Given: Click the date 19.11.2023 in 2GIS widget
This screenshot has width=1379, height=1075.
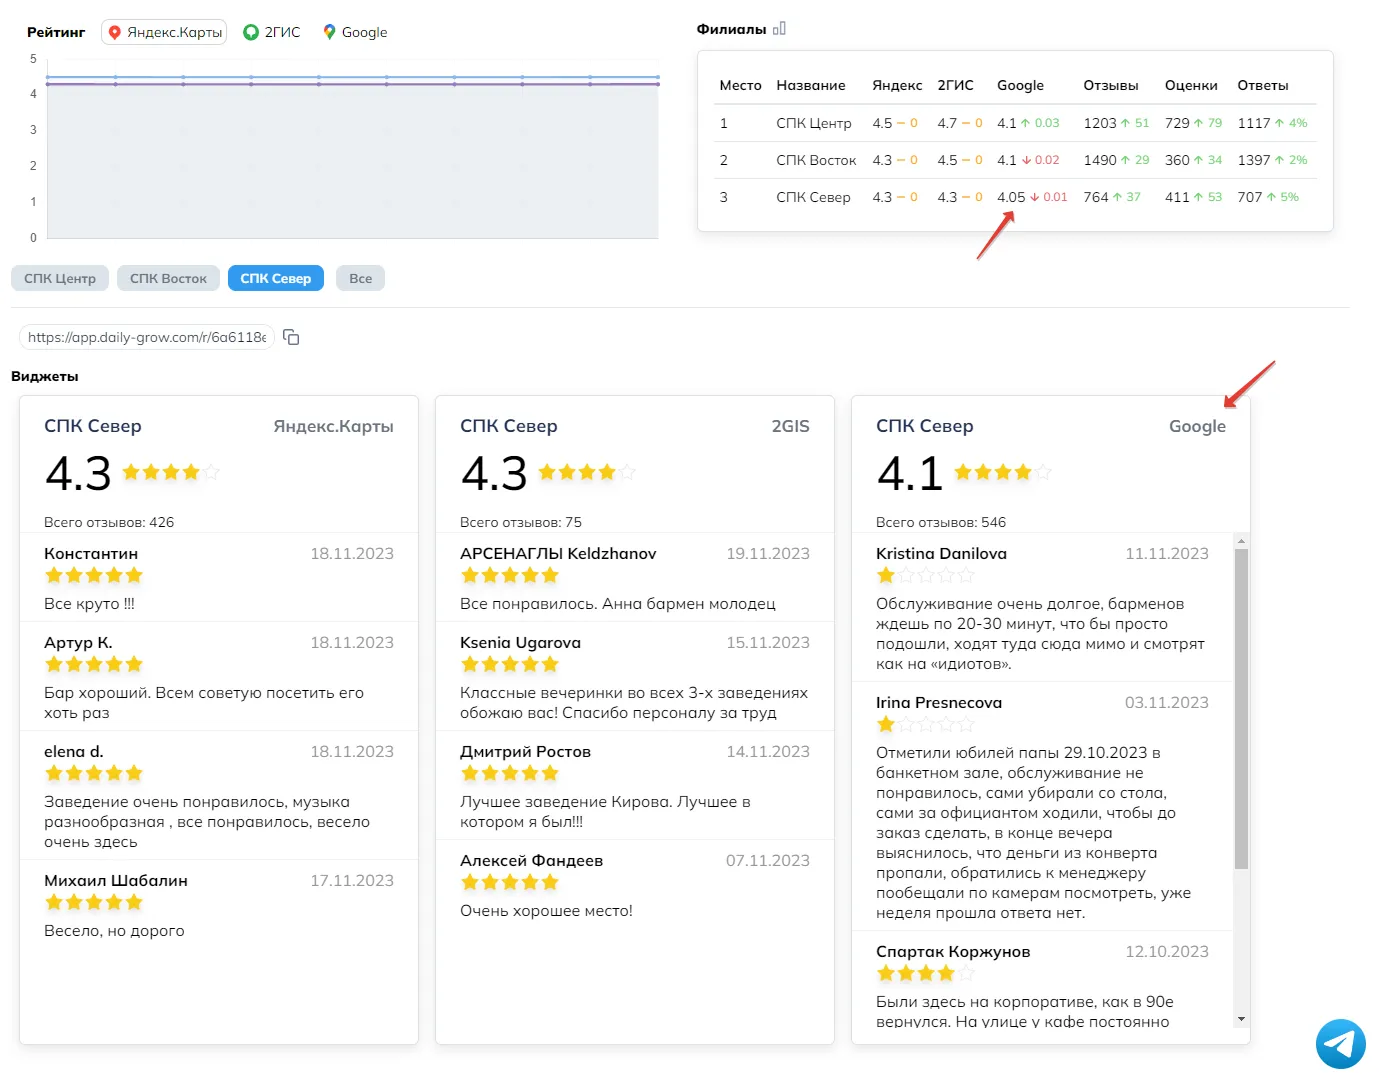Looking at the screenshot, I should [x=768, y=553].
